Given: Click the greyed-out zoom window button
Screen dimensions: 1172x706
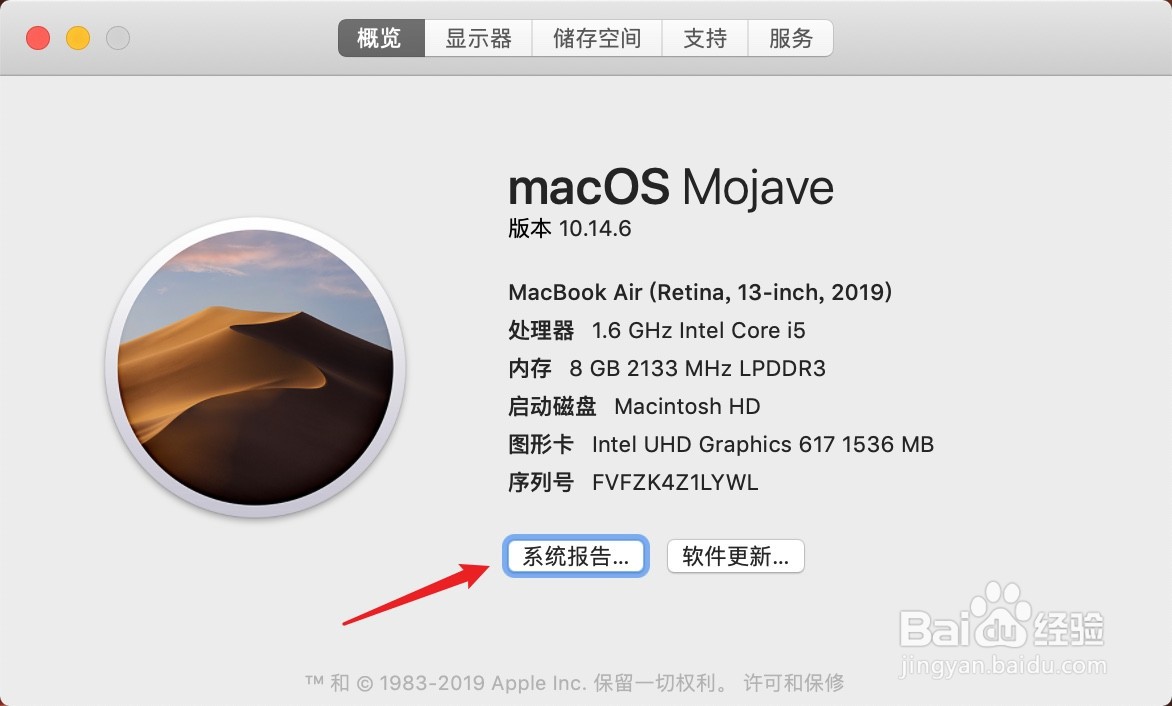Looking at the screenshot, I should [x=117, y=37].
